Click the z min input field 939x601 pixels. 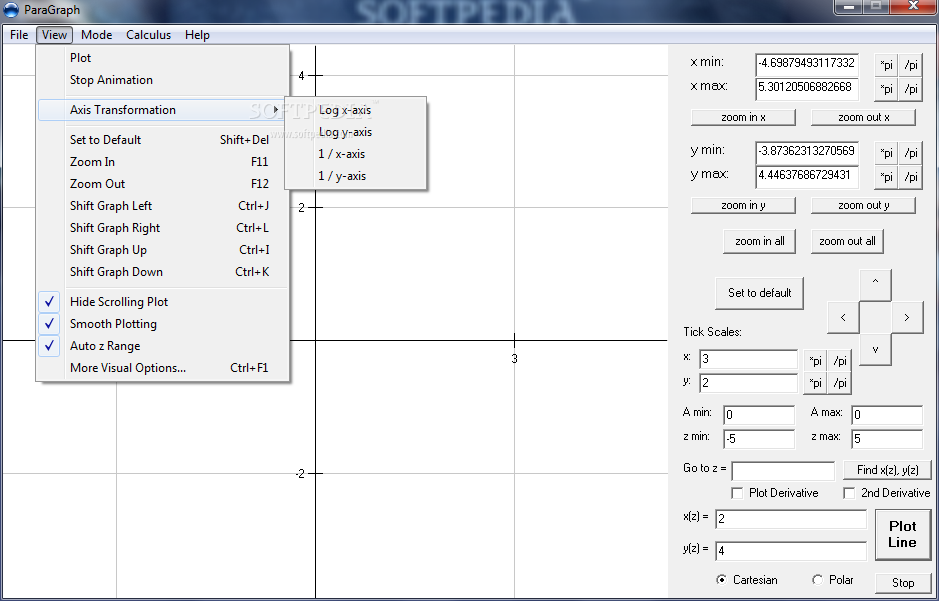point(759,439)
